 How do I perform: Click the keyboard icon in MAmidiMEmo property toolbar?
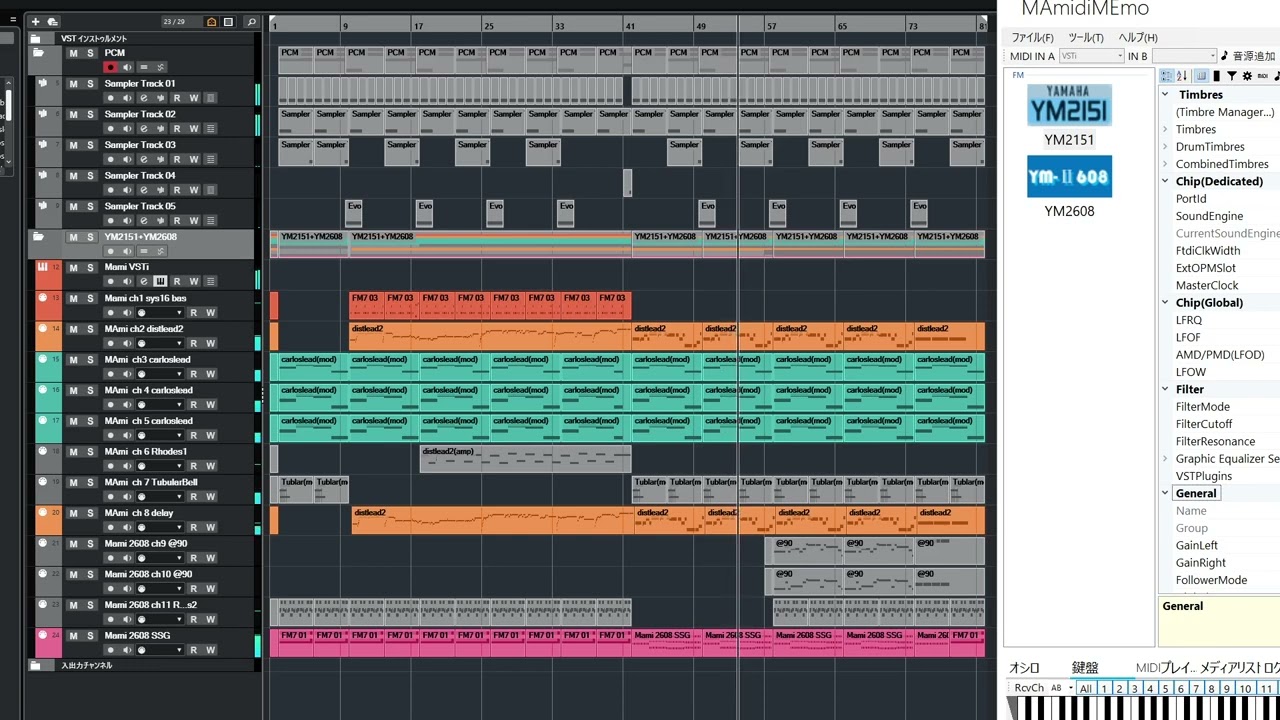(1201, 76)
